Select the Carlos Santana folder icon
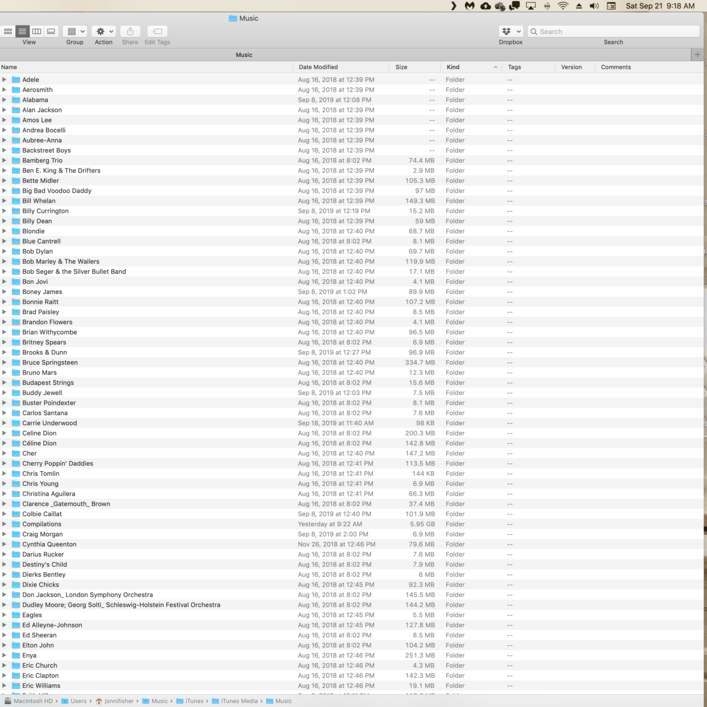 (x=16, y=413)
